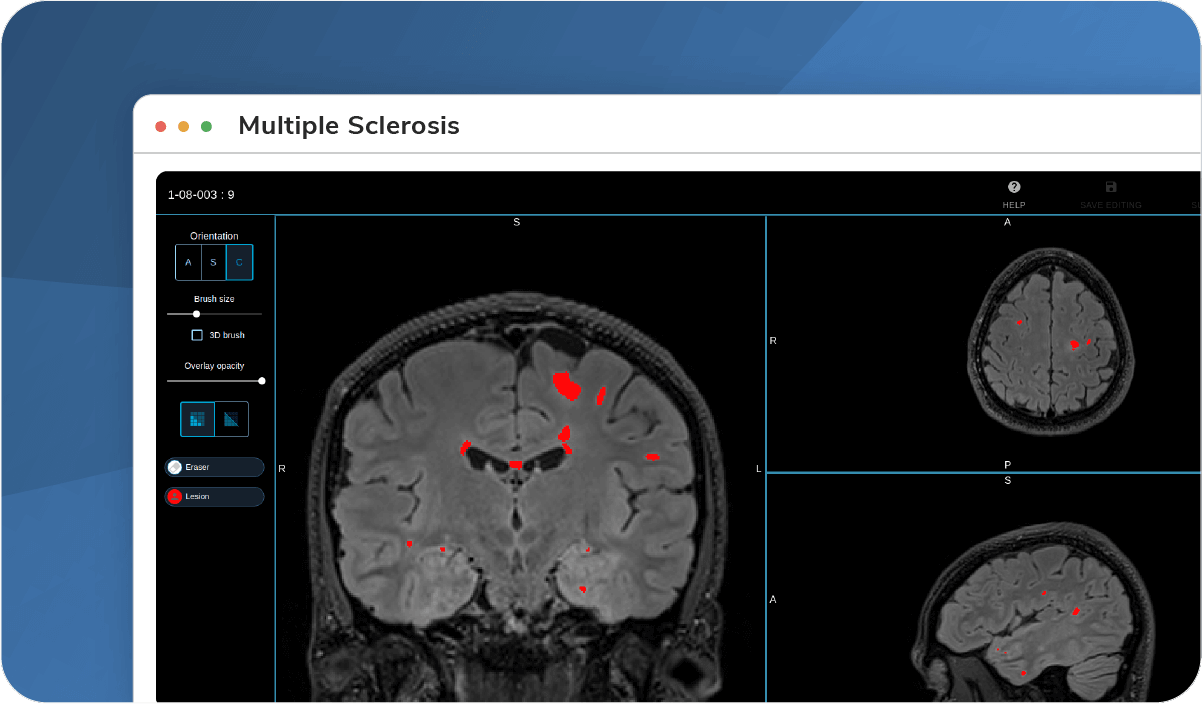This screenshot has width=1202, height=704.
Task: Click the red lesion swatch icon
Action: click(175, 496)
